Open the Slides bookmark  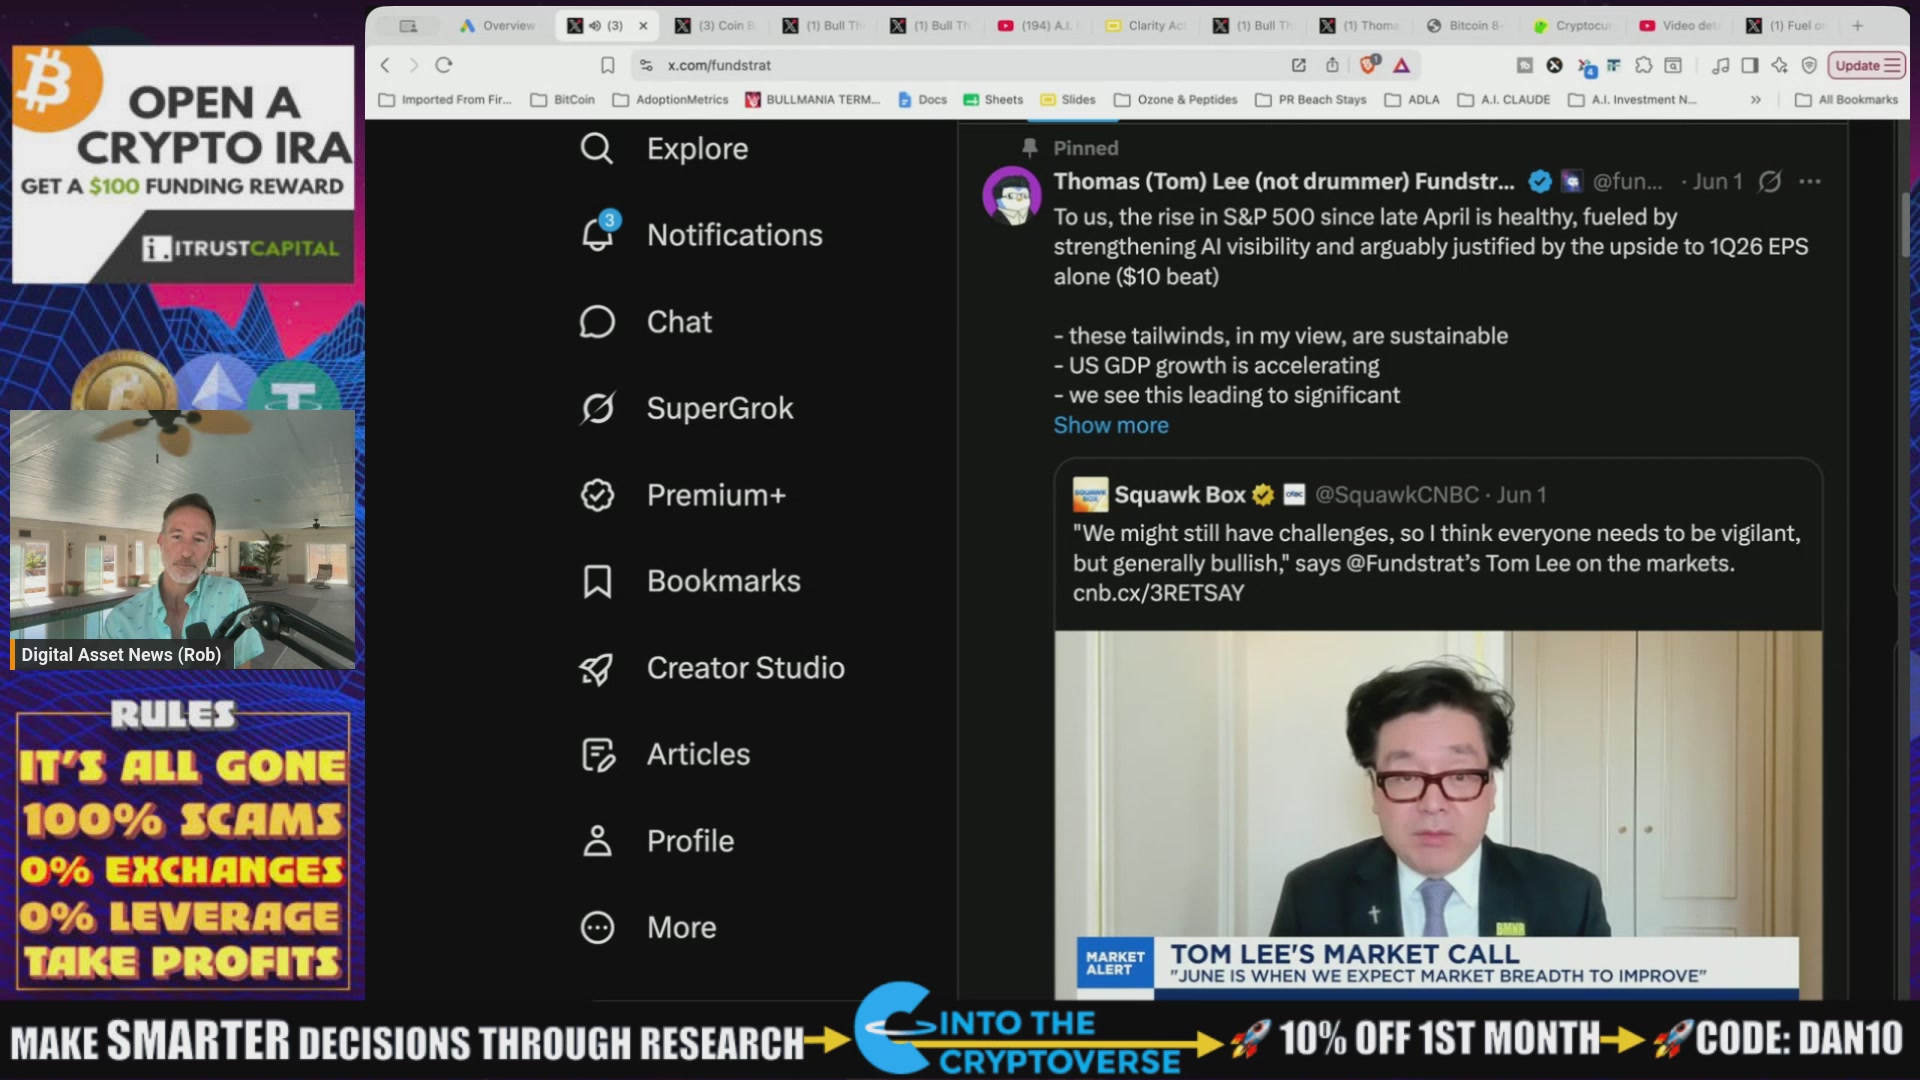point(1068,100)
